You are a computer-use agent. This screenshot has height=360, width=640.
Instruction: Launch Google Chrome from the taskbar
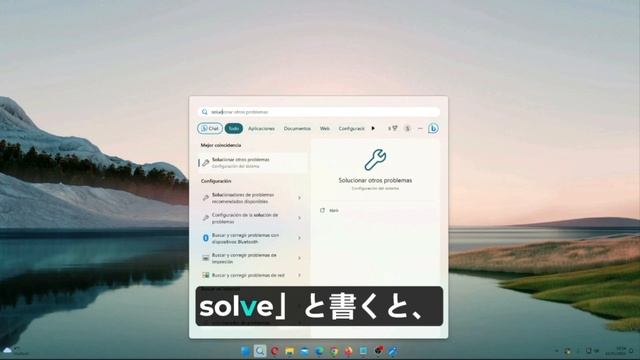(x=334, y=351)
